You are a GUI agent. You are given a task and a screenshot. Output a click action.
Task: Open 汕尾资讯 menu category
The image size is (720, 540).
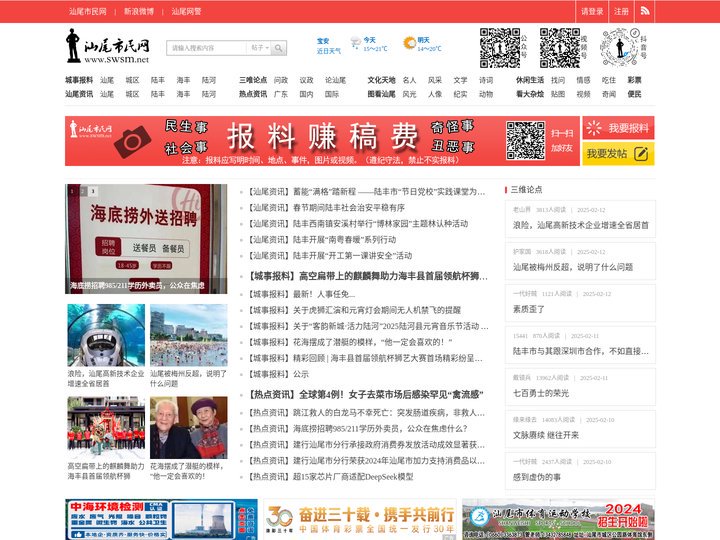click(x=79, y=94)
